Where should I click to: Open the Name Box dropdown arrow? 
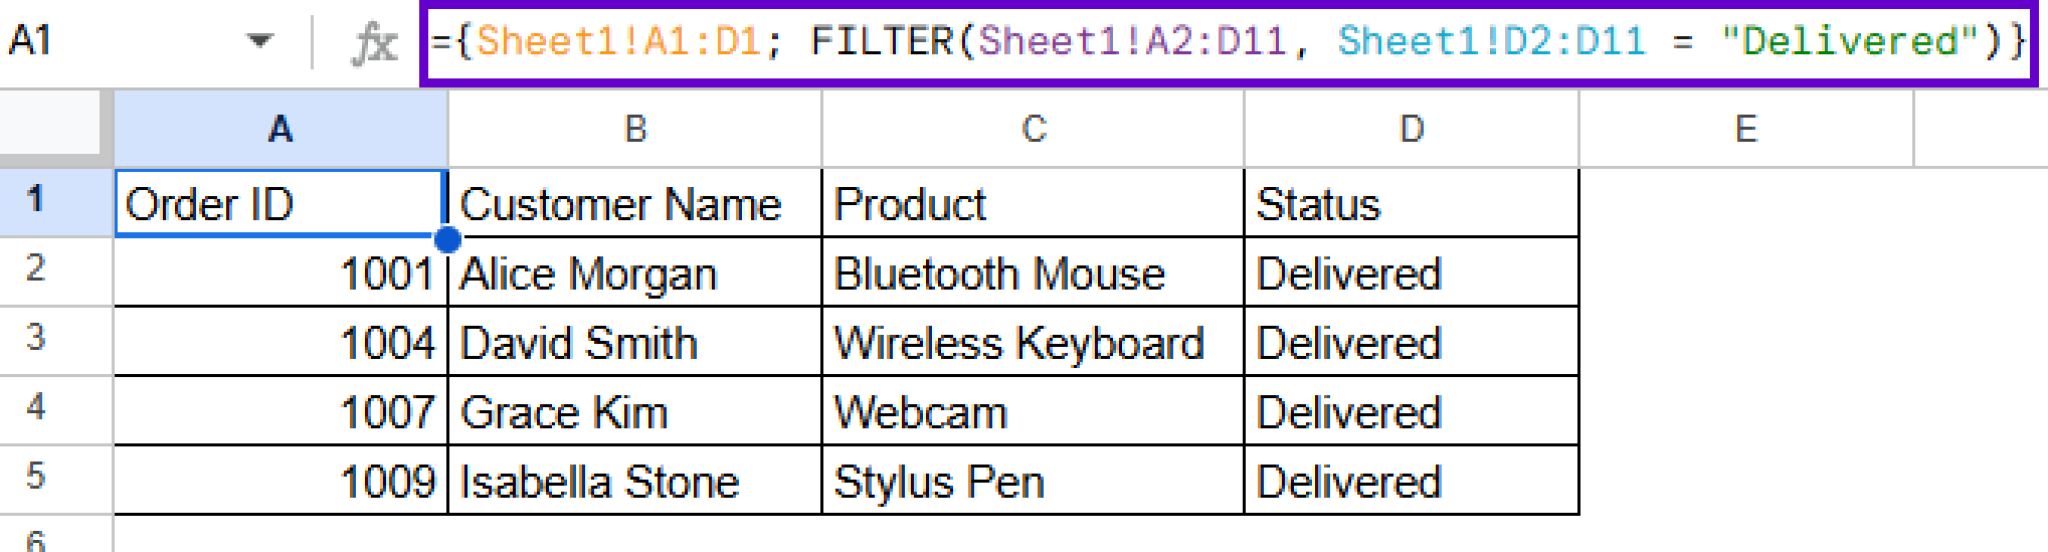(260, 41)
